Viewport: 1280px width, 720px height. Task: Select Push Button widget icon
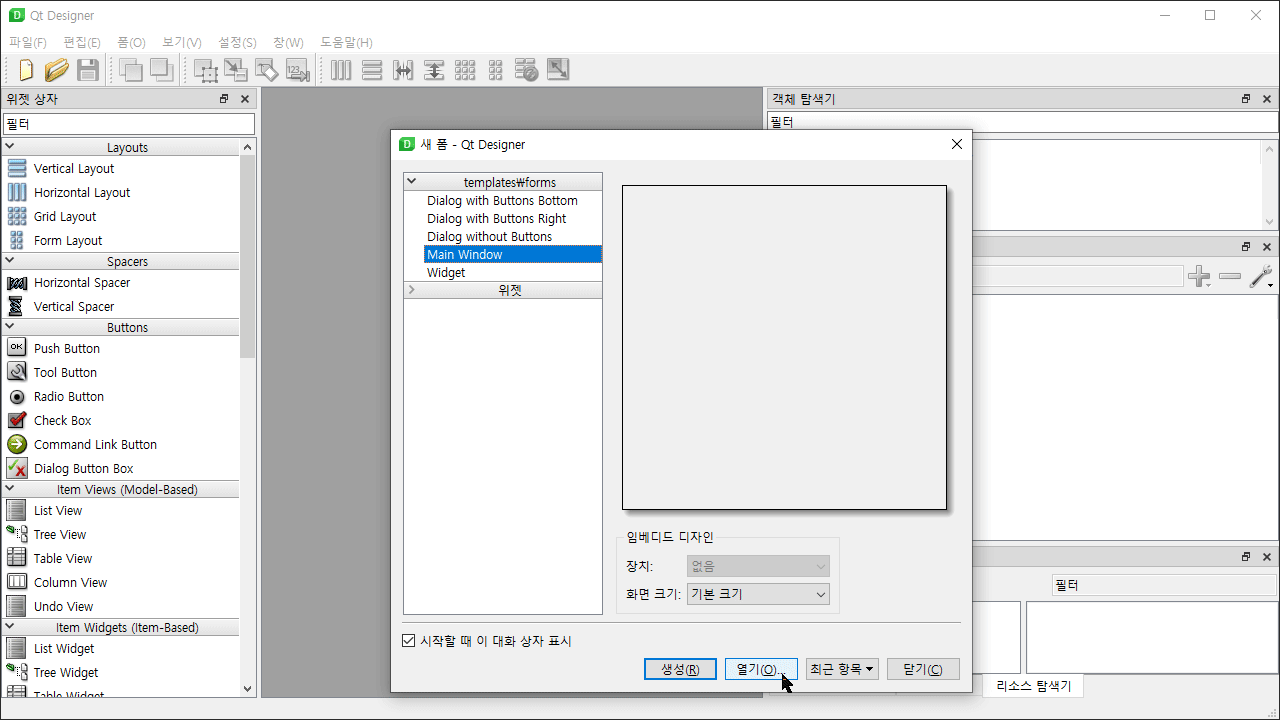click(x=17, y=347)
